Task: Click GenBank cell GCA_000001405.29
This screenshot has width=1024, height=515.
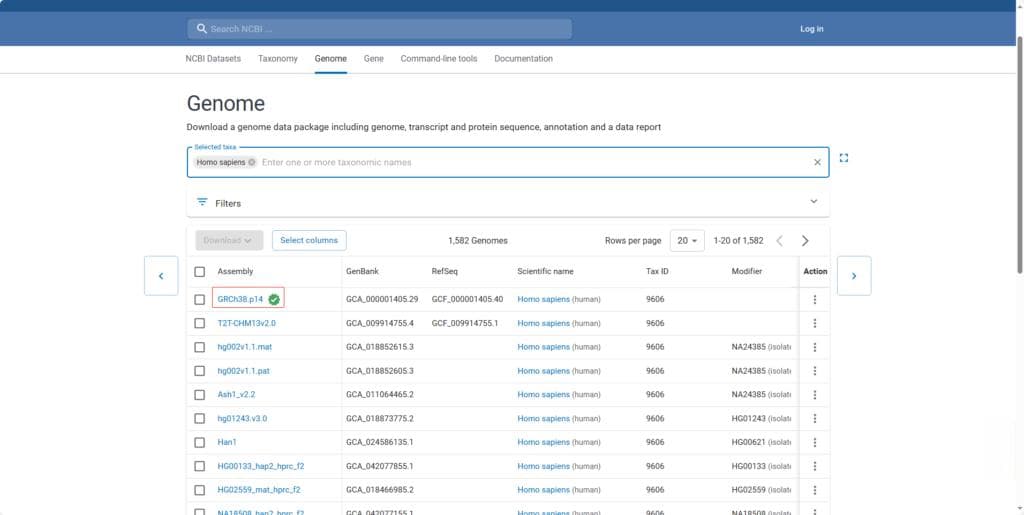Action: (x=382, y=300)
